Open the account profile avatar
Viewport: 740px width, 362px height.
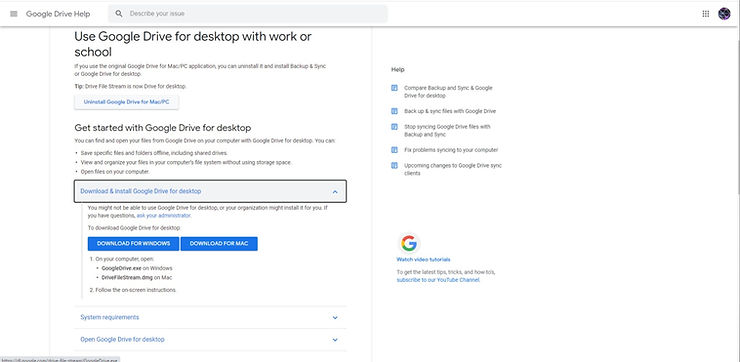[724, 14]
